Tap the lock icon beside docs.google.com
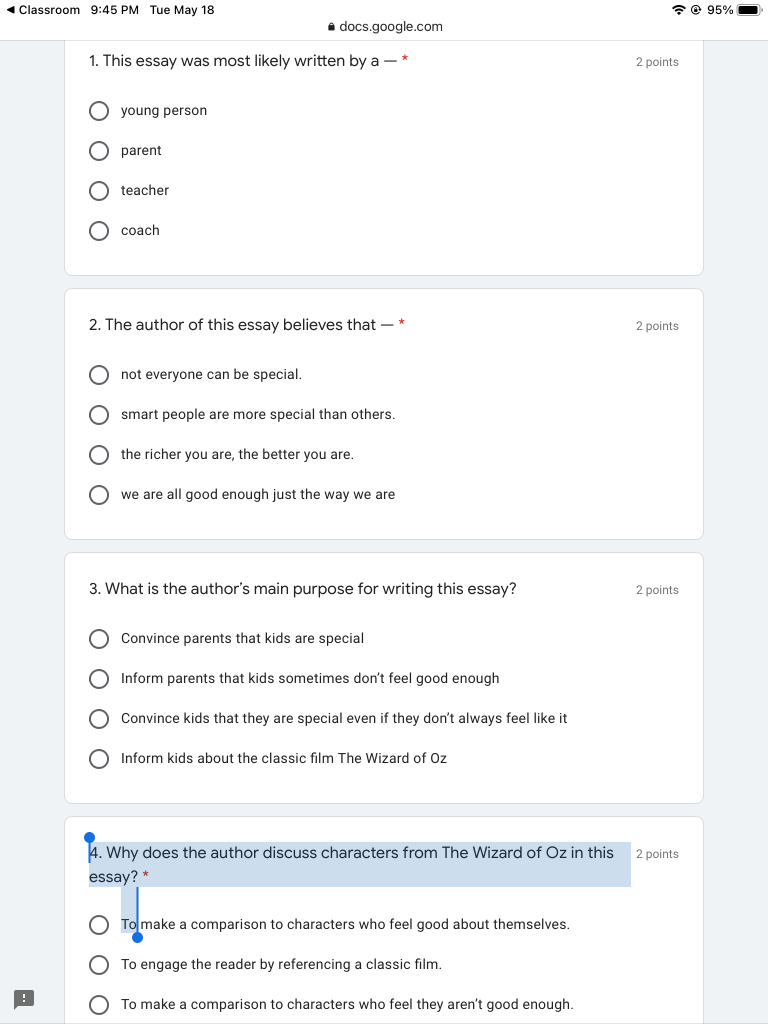Viewport: 768px width, 1024px height. coord(331,27)
